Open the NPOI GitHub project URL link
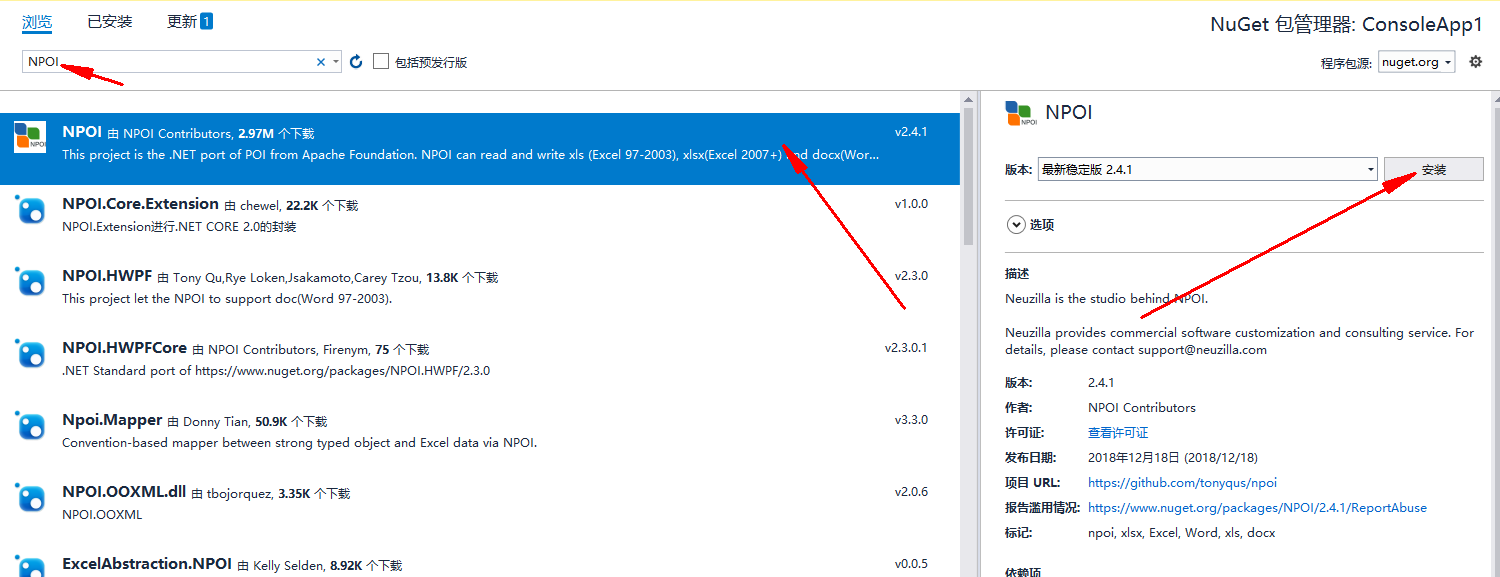The width and height of the screenshot is (1500, 577). click(1181, 482)
